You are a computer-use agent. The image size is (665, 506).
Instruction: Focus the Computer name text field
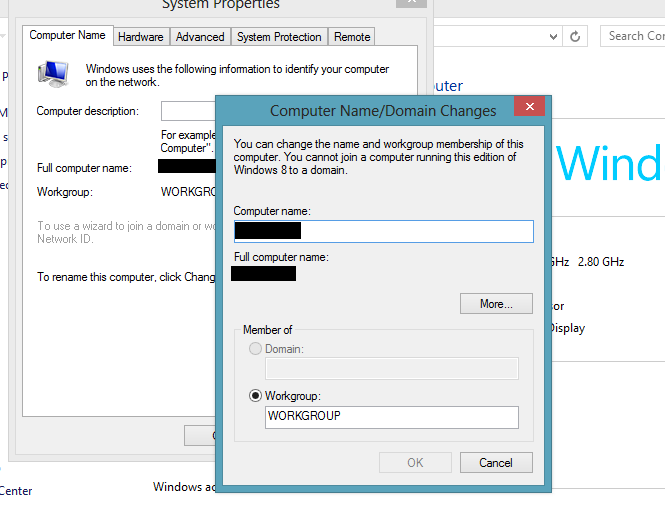click(x=384, y=231)
